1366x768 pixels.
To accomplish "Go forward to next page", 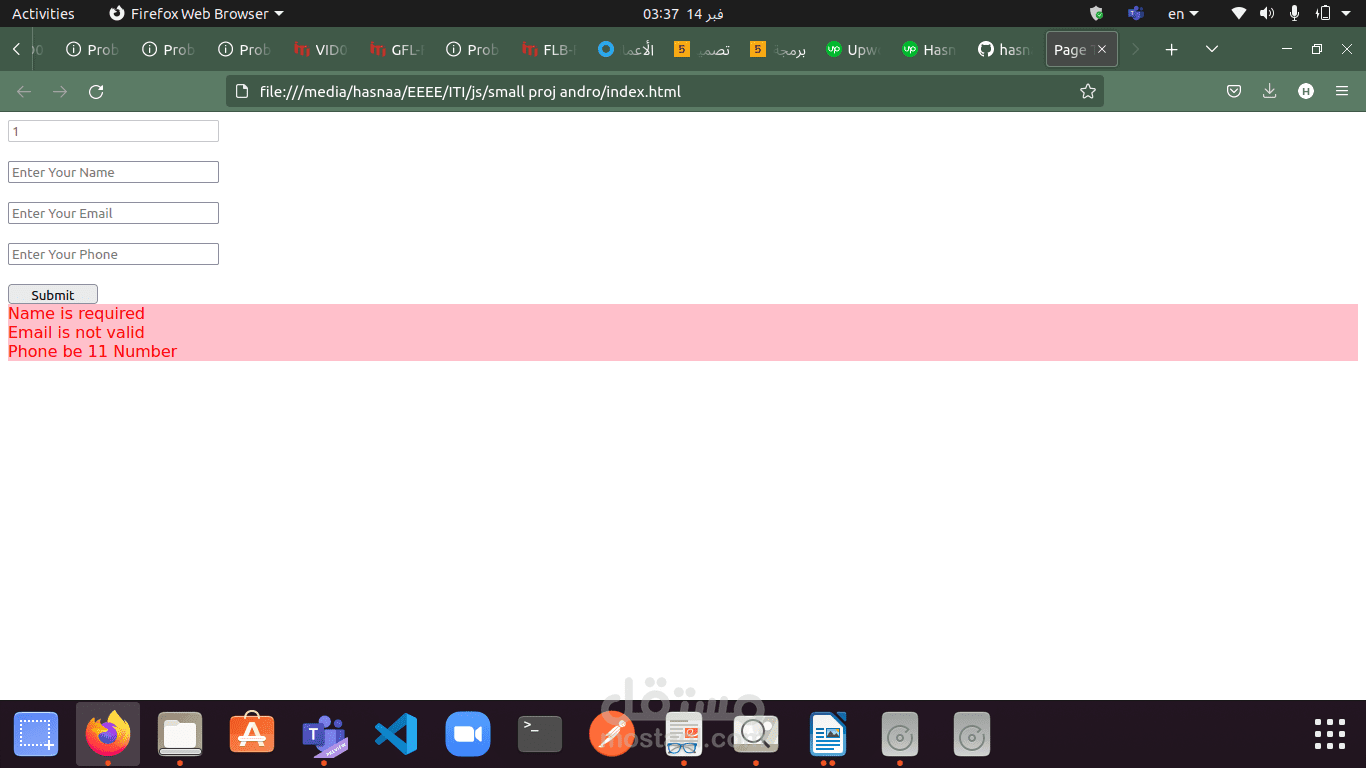I will pos(60,92).
